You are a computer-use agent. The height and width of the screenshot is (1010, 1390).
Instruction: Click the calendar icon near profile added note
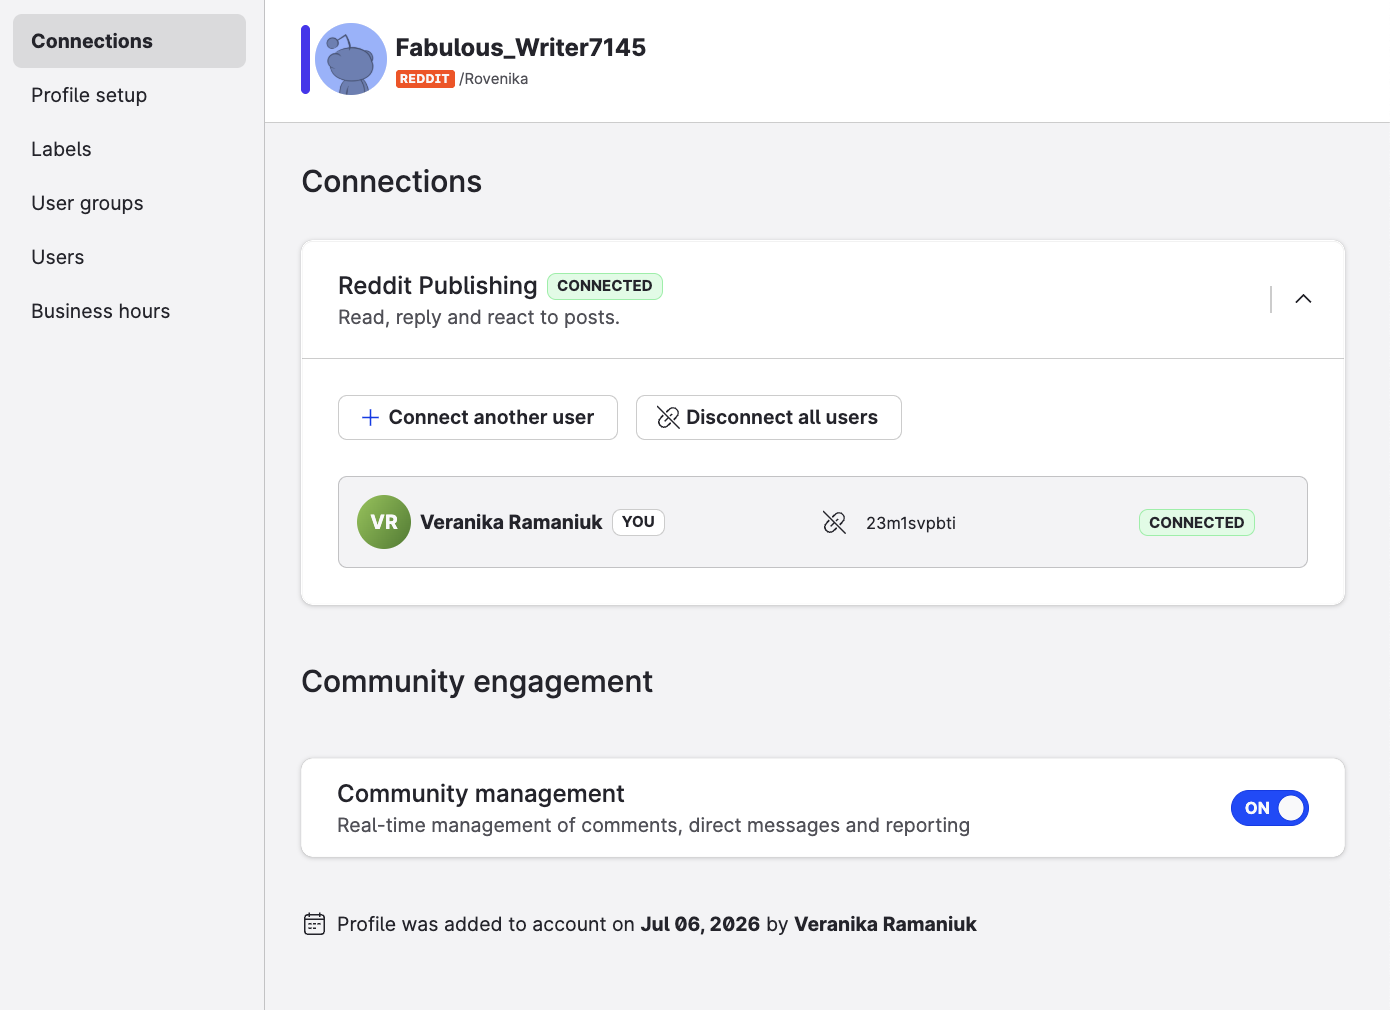coord(314,924)
